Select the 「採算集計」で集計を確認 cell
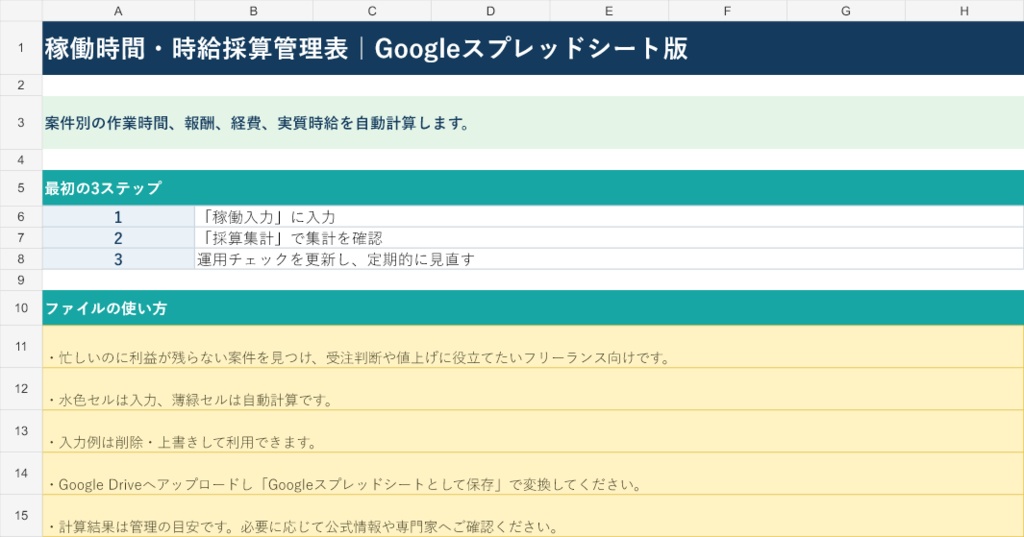 point(609,238)
